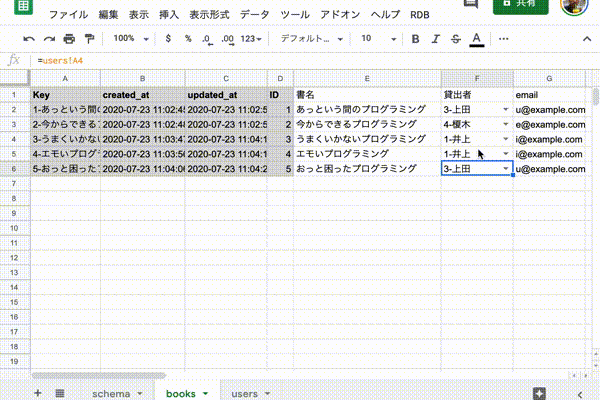Select column G header
This screenshot has width=600, height=400.
[549, 78]
